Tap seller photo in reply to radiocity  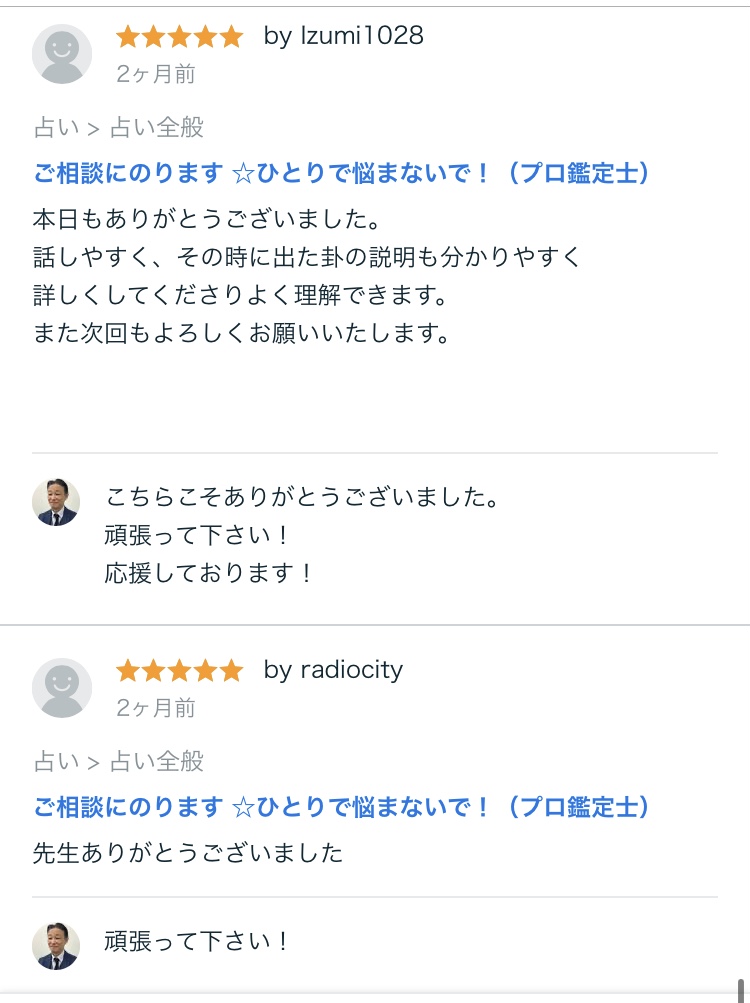point(56,946)
